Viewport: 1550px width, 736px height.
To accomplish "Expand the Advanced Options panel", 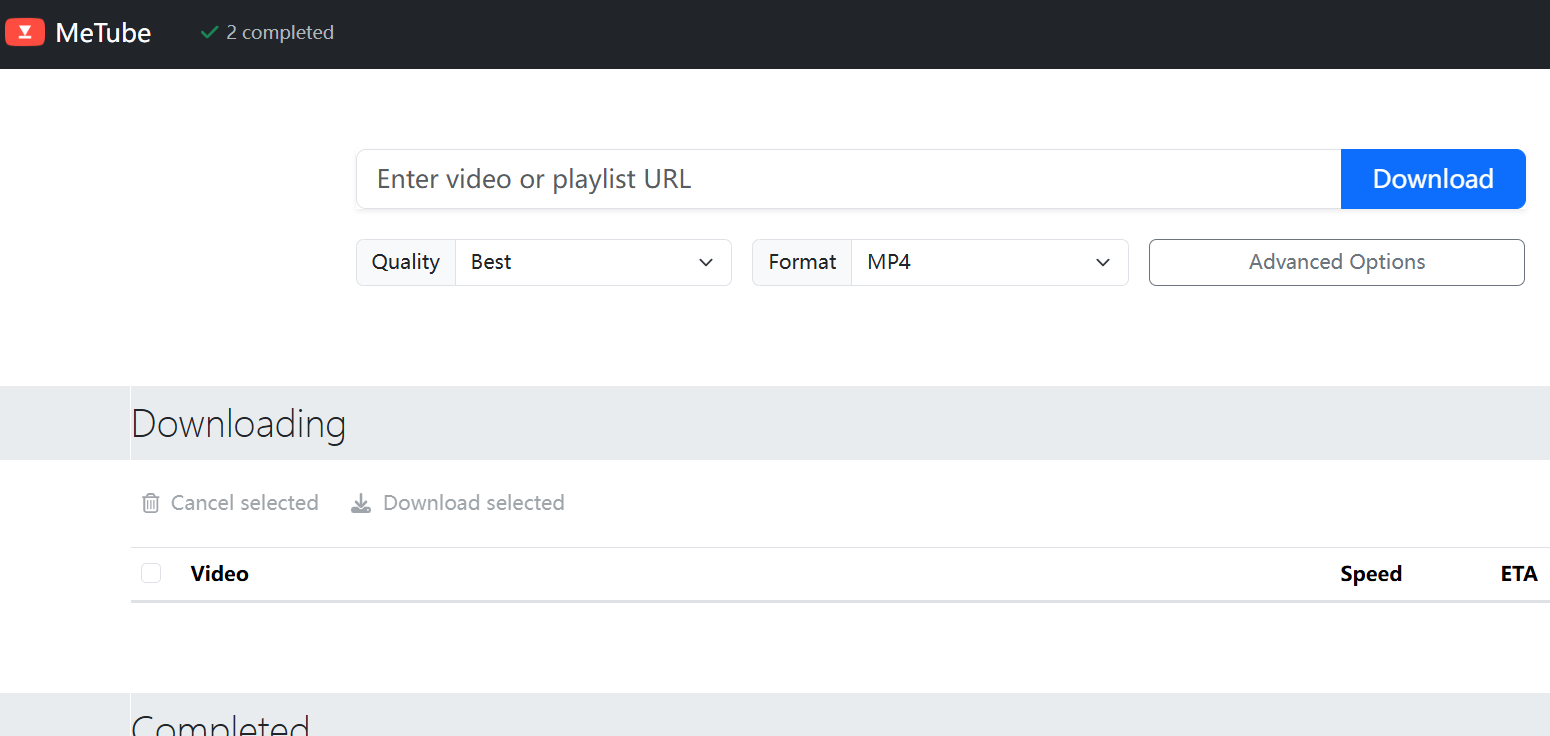I will click(x=1336, y=262).
